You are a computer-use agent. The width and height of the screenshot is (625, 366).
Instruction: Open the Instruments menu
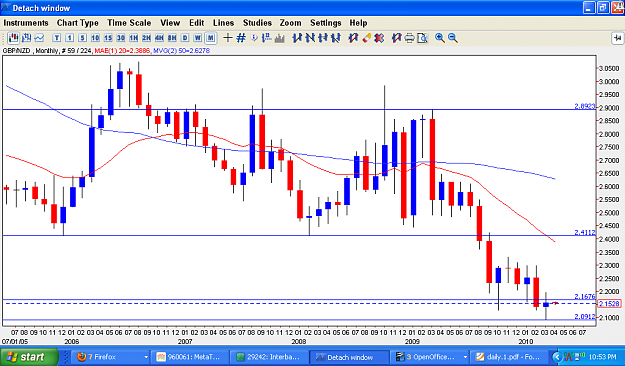pyautogui.click(x=26, y=23)
